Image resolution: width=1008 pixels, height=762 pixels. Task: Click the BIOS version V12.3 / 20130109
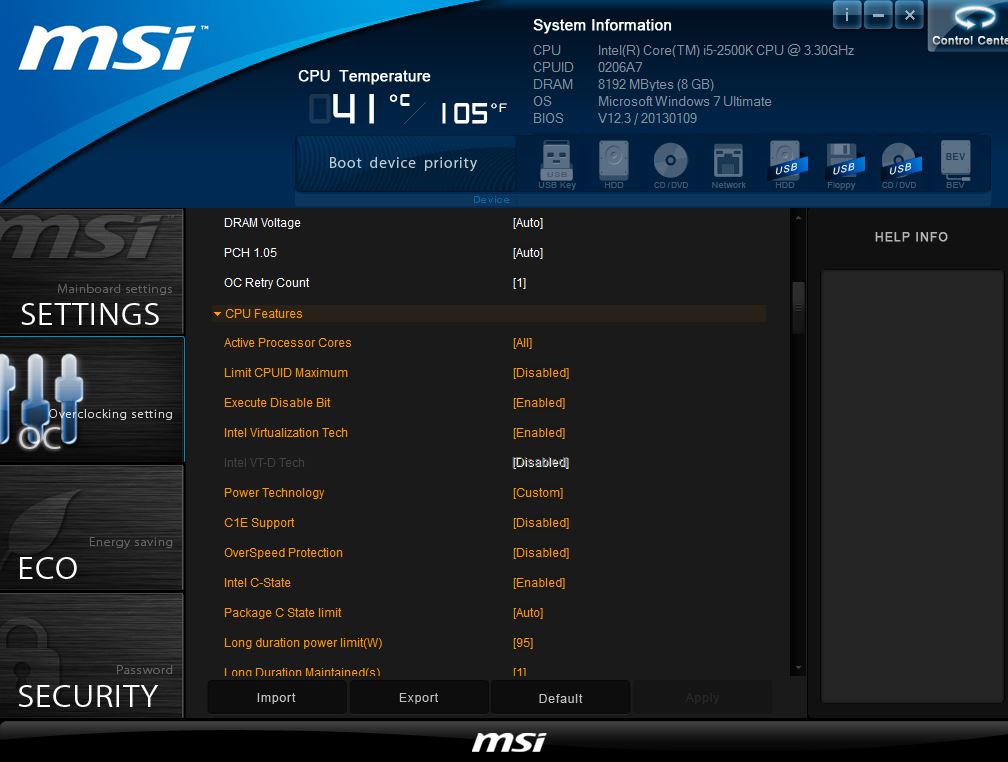647,118
